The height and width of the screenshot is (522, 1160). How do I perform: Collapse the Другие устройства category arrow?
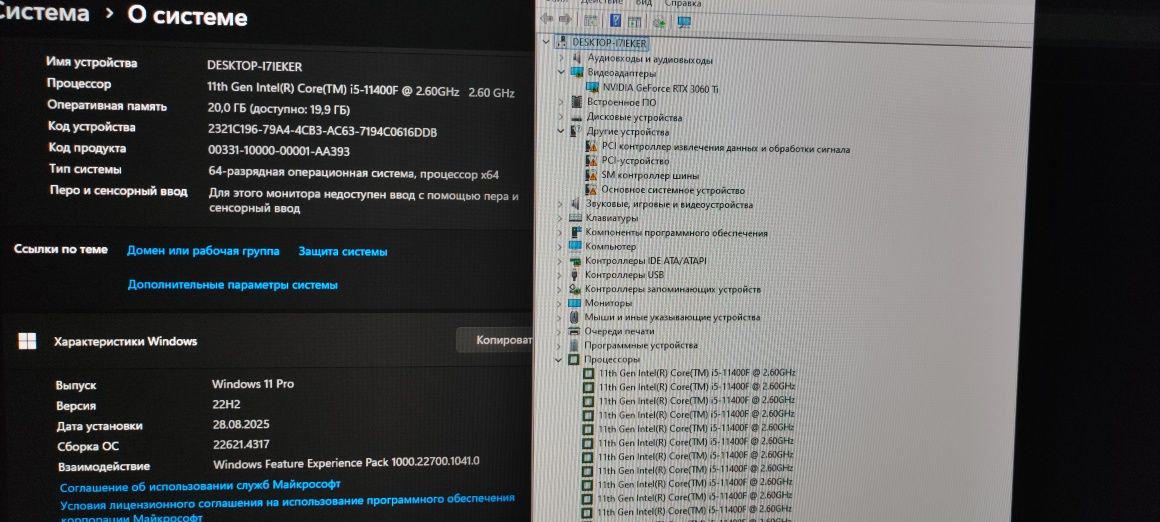click(x=561, y=131)
